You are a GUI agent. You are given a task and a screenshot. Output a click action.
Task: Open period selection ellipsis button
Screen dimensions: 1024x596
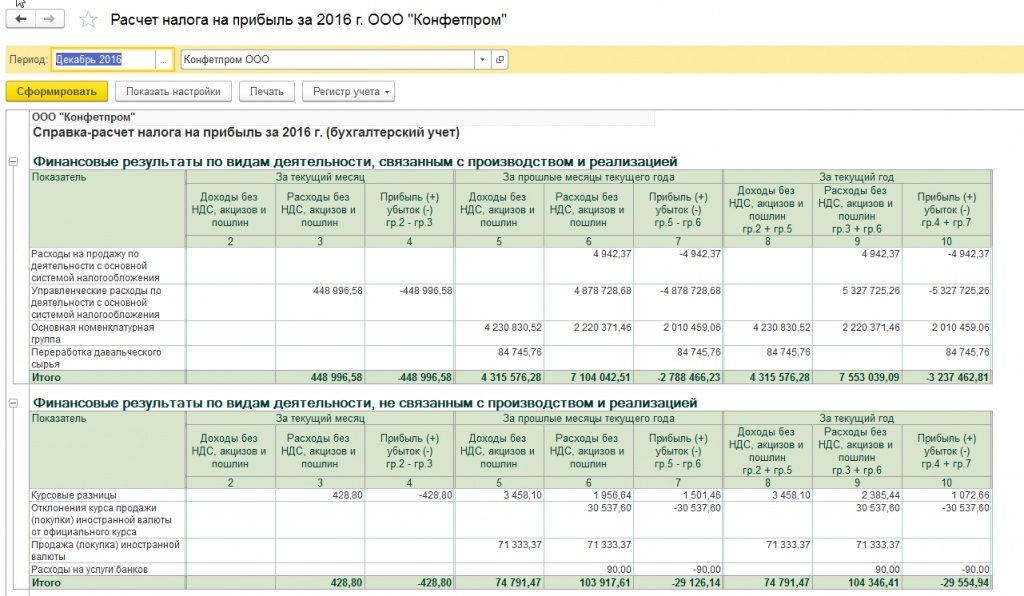pos(164,59)
